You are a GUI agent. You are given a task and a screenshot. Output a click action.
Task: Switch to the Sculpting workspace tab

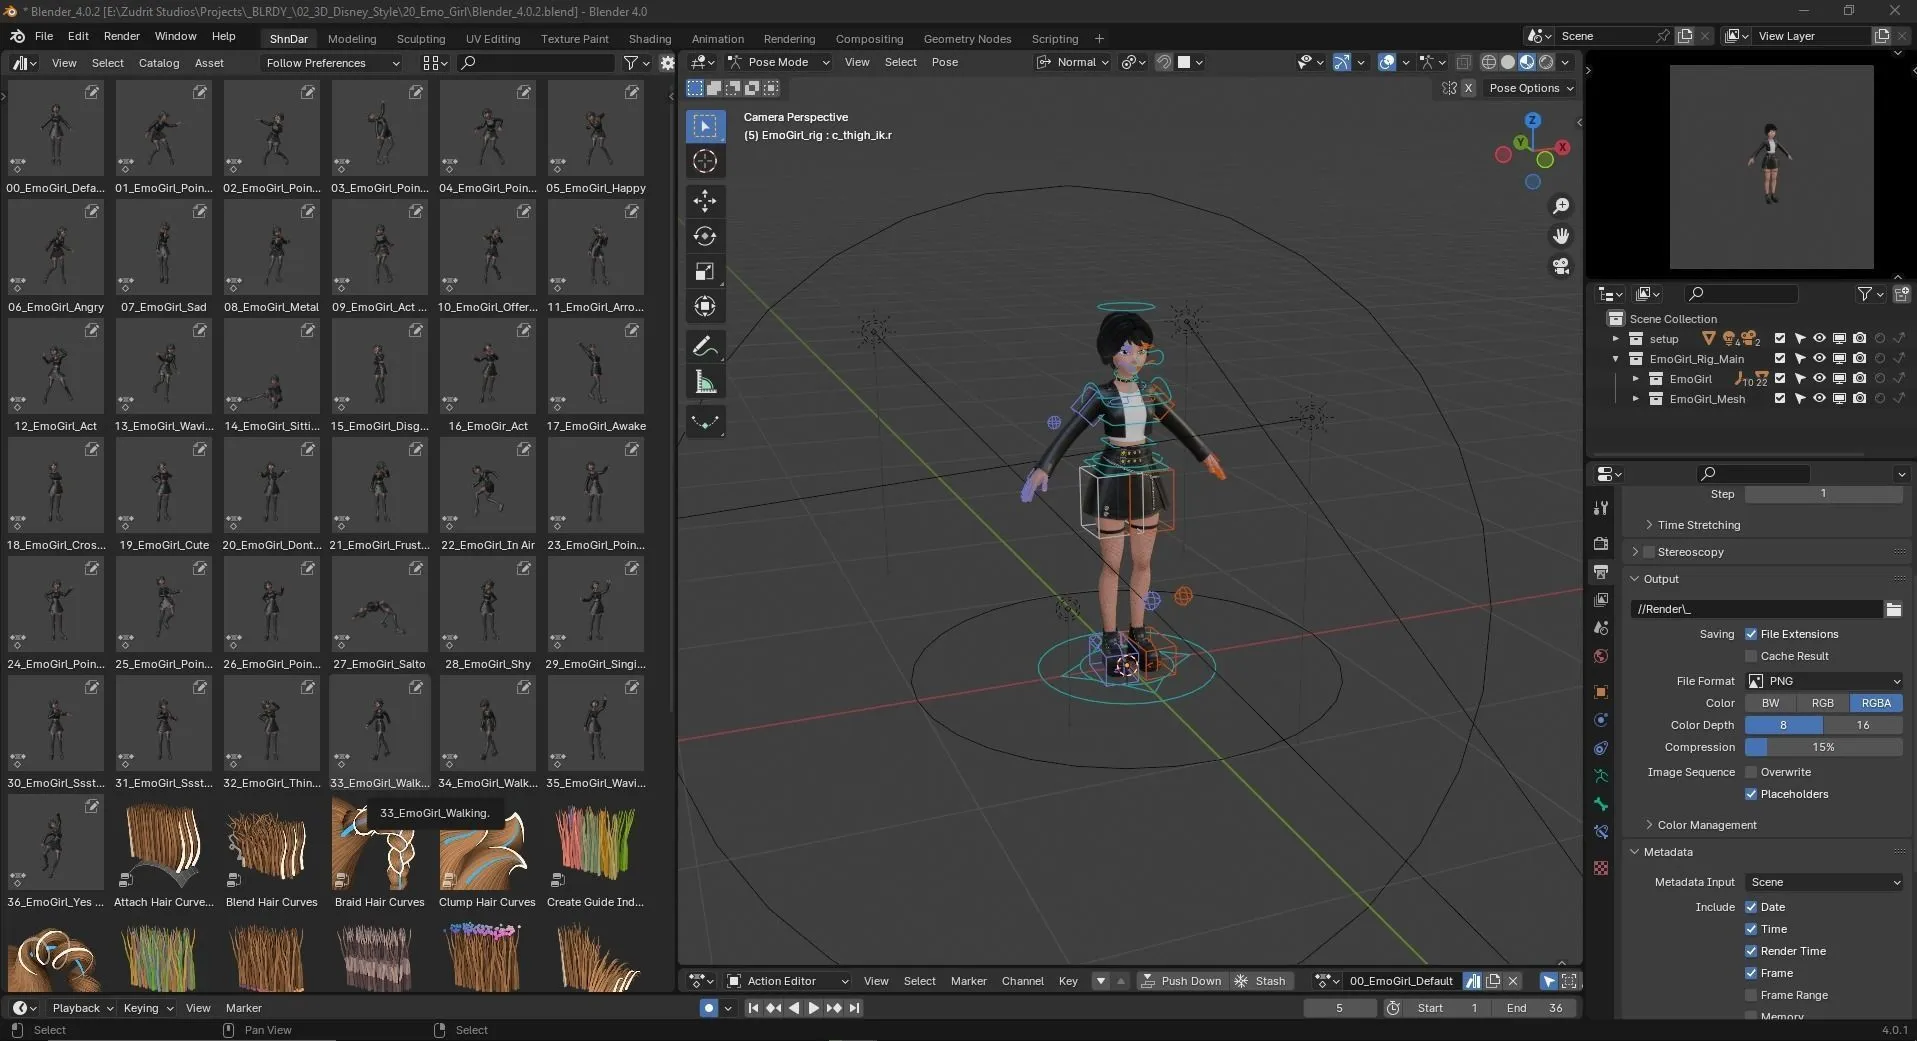[421, 38]
